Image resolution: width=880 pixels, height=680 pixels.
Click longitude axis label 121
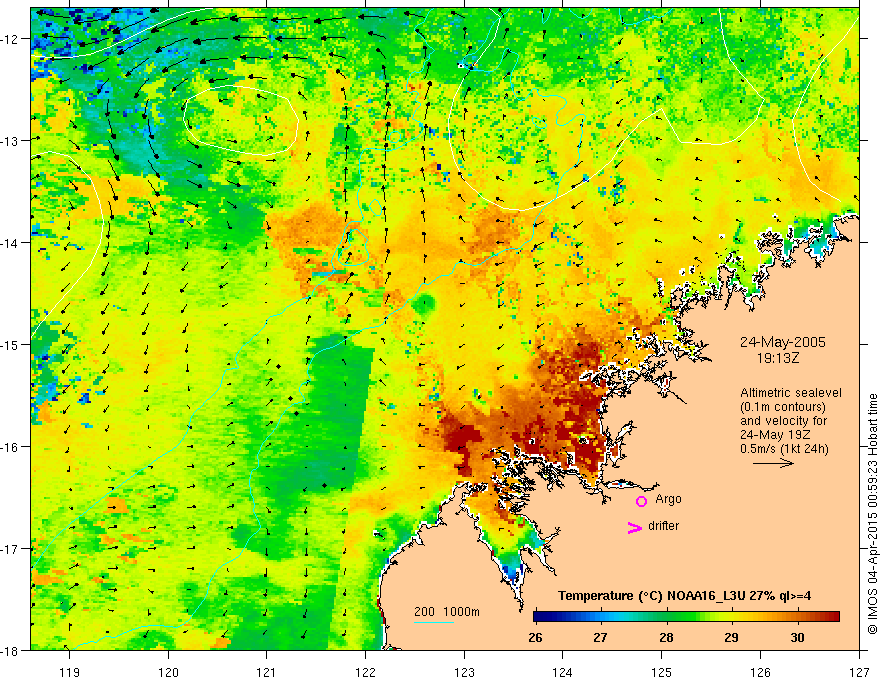click(267, 672)
